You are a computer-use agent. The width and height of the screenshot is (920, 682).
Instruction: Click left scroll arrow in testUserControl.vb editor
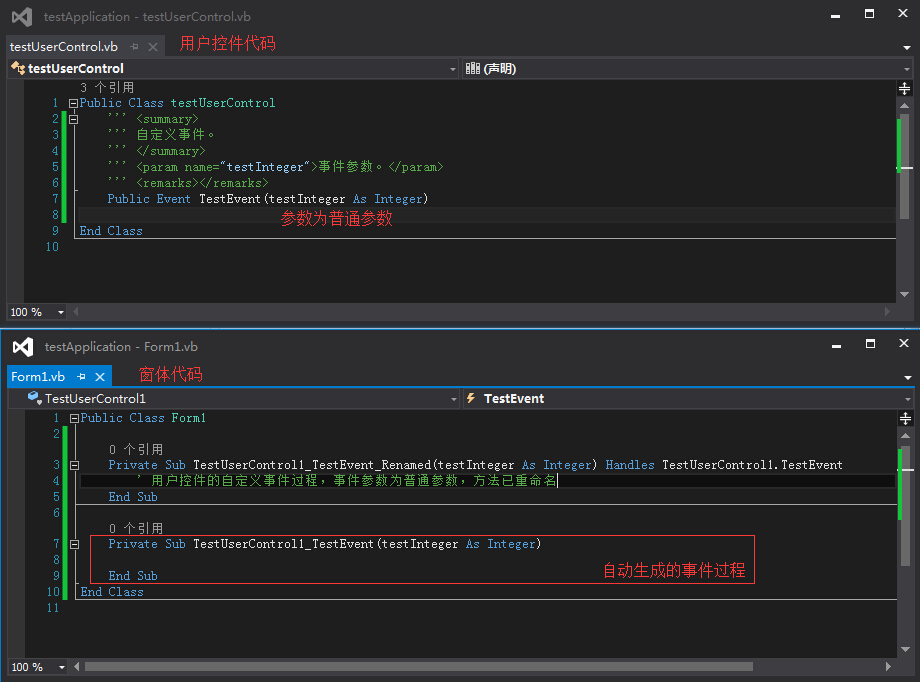tap(76, 312)
